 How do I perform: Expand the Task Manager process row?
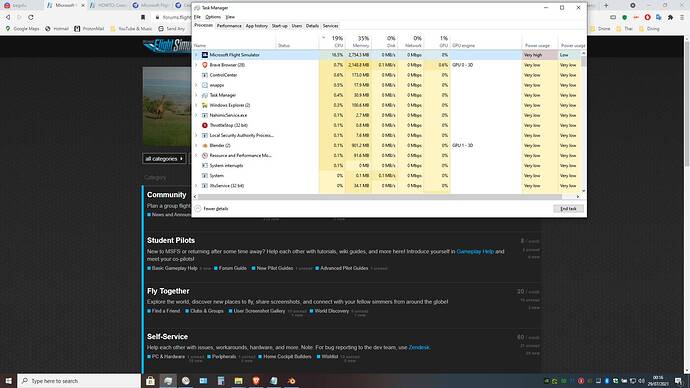pos(196,95)
